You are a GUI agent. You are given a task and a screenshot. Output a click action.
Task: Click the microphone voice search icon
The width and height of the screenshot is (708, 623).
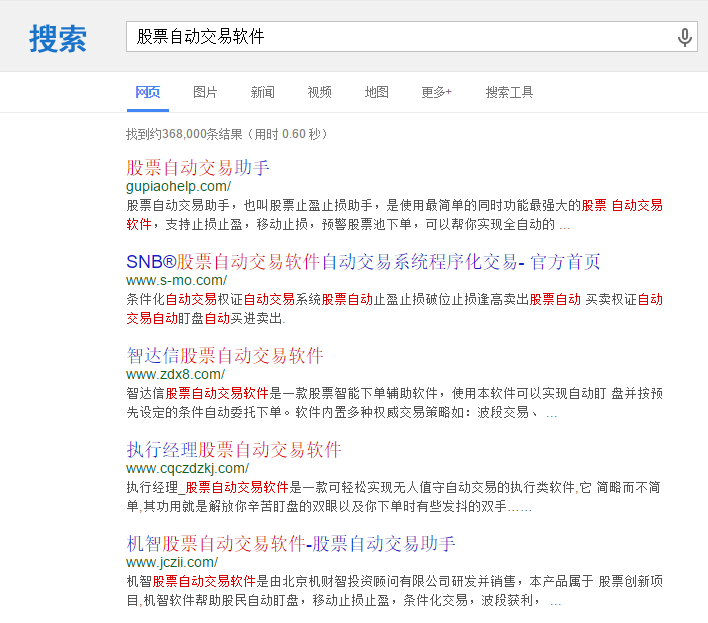click(x=685, y=37)
